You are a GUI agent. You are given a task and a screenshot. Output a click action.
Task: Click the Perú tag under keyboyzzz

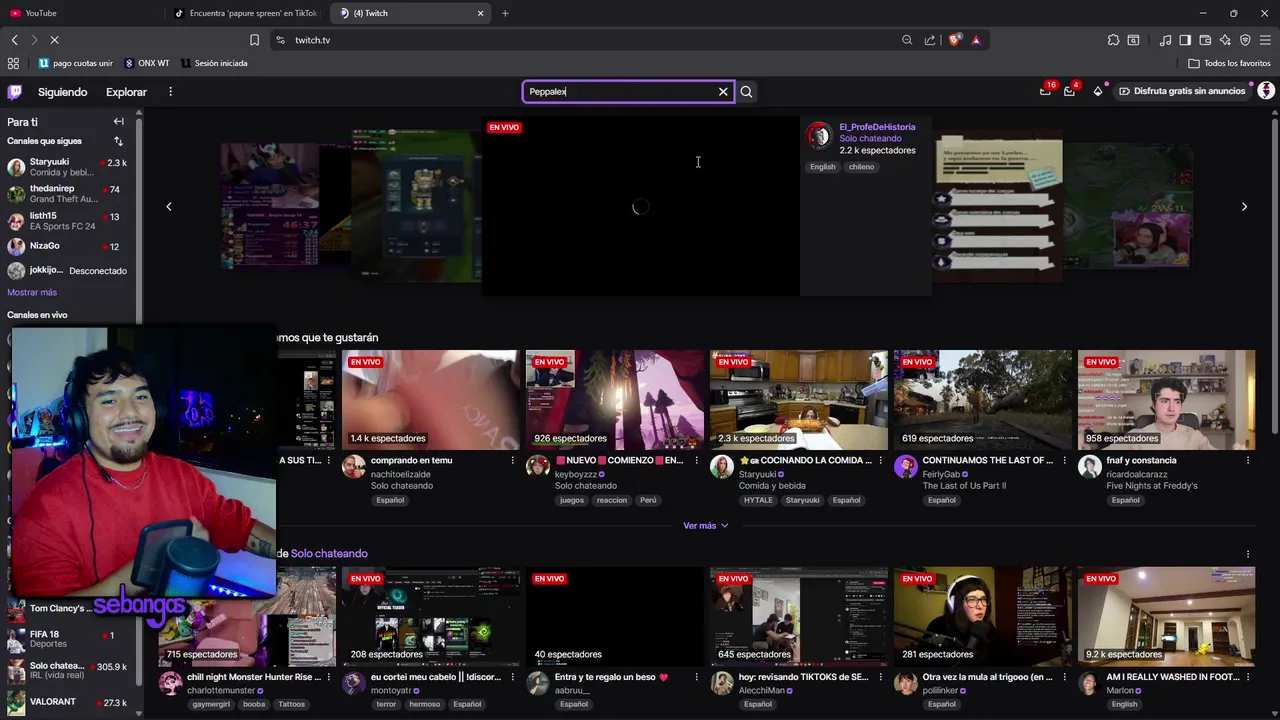point(648,500)
